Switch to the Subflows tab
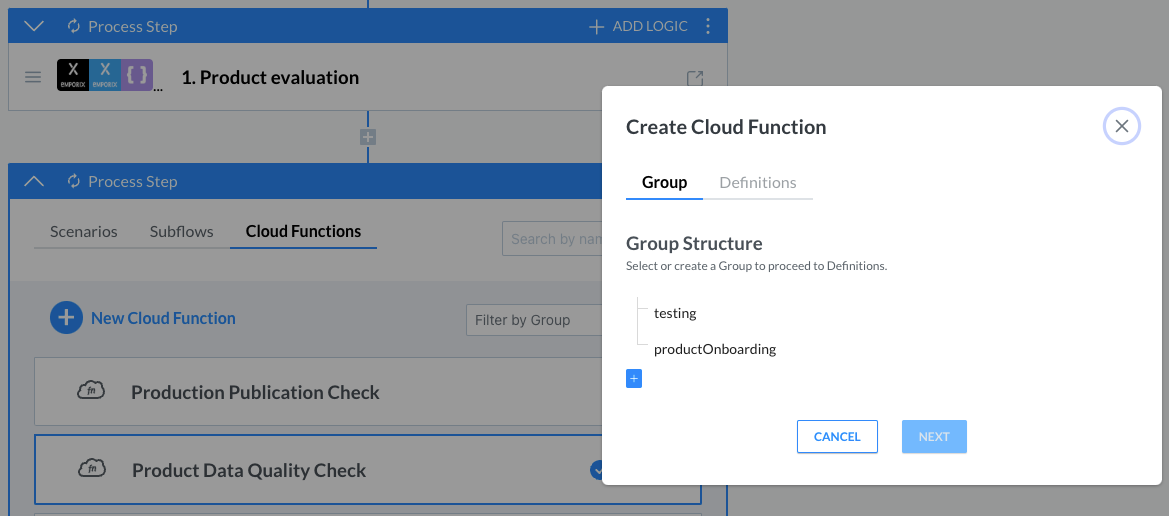The image size is (1169, 516). (181, 231)
